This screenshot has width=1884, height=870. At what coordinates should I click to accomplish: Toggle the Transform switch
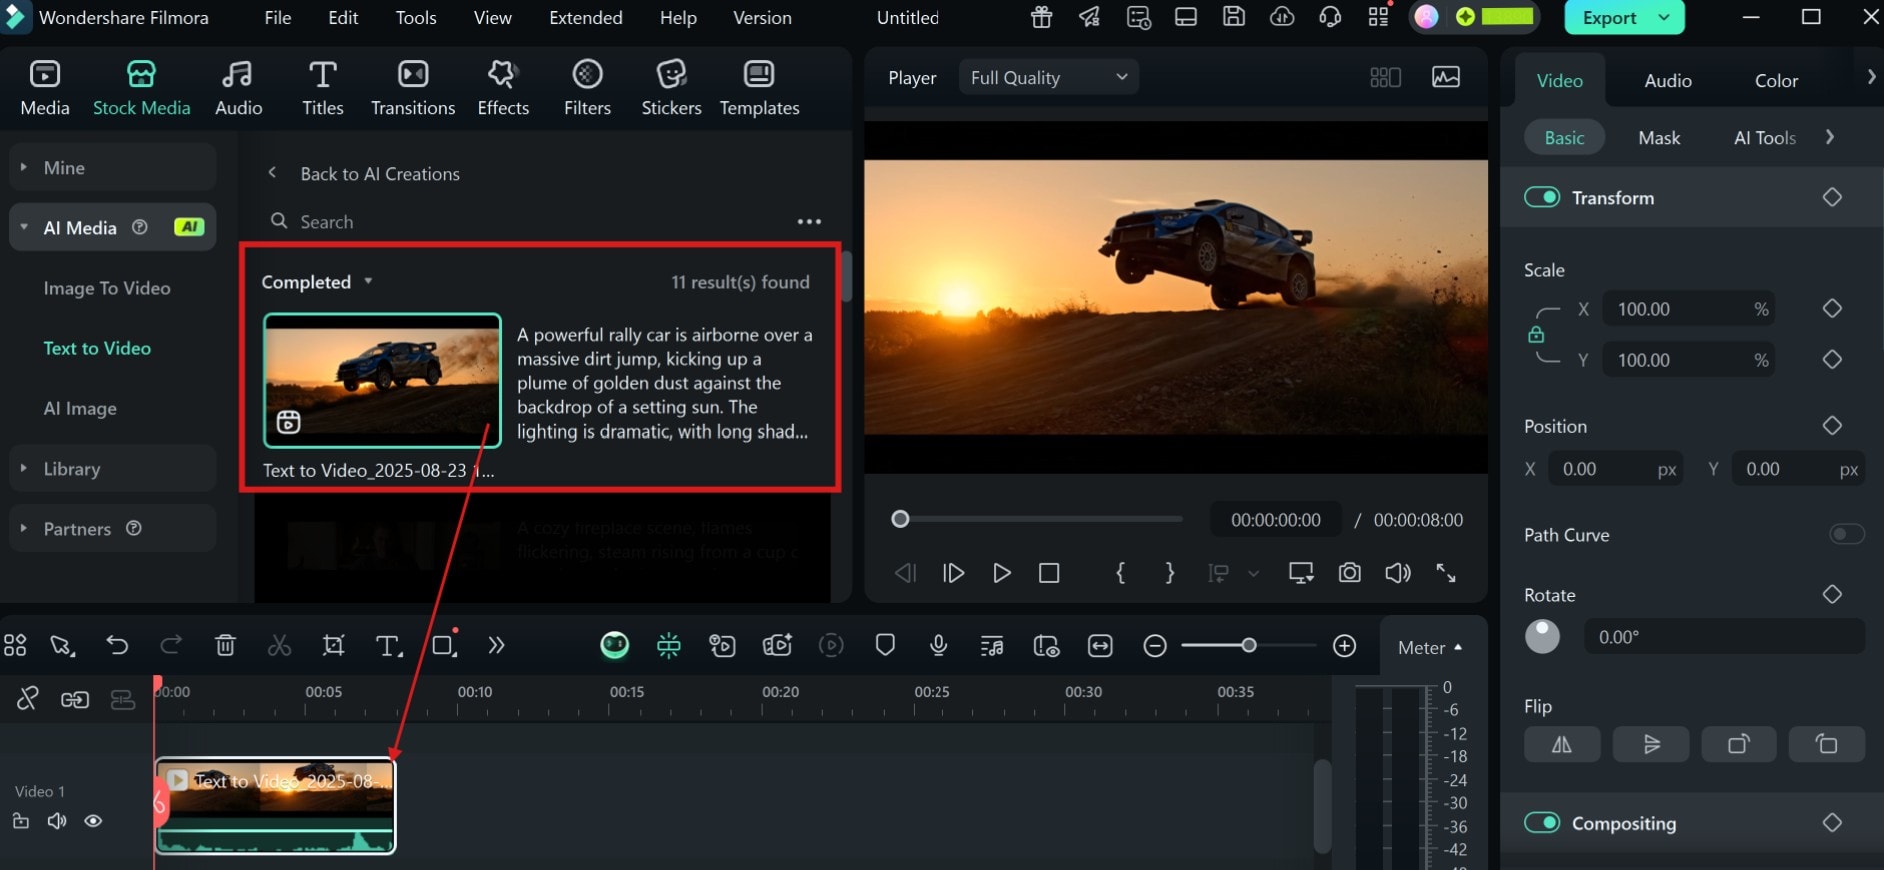[1541, 197]
